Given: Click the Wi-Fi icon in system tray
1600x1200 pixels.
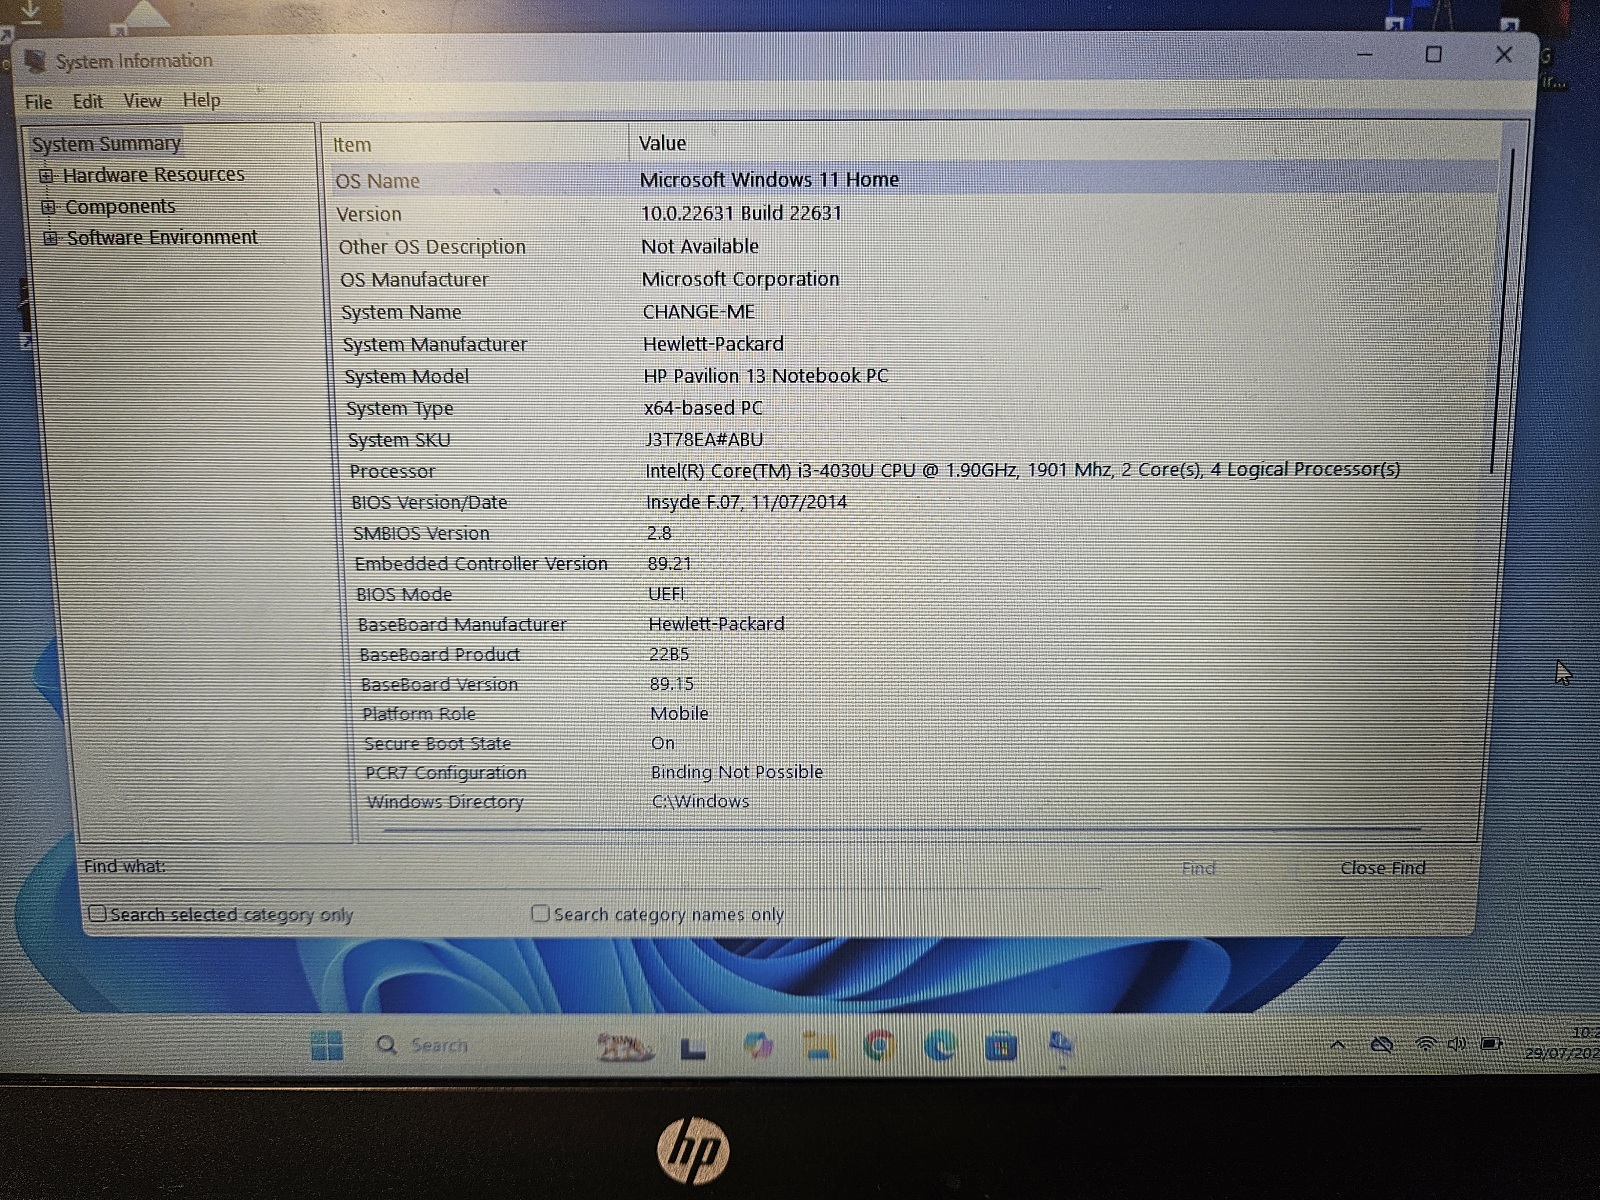Looking at the screenshot, I should tap(1426, 1045).
